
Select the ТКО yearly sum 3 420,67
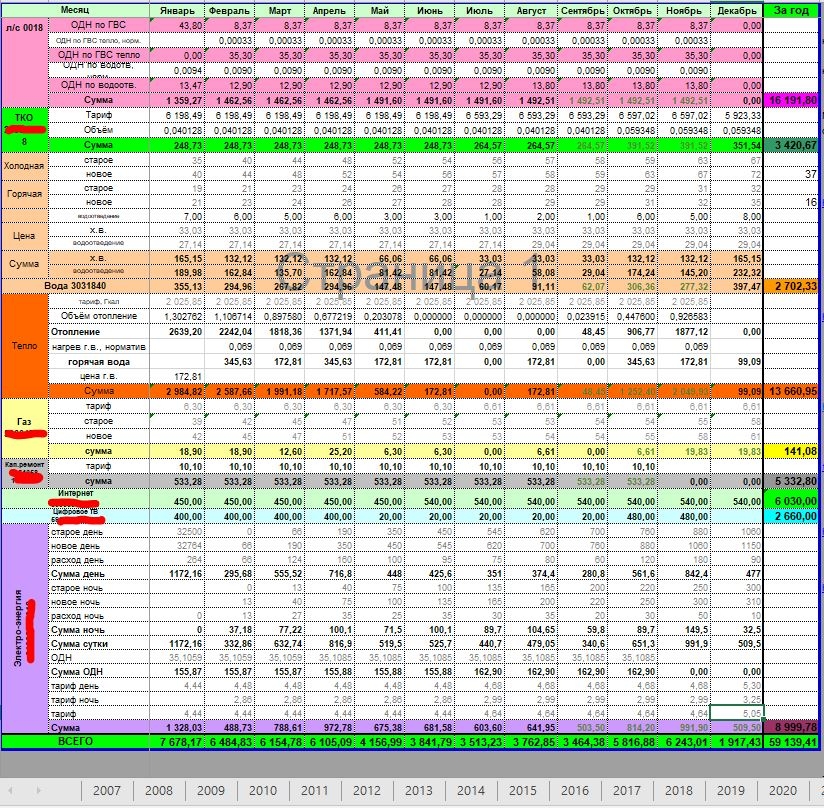(791, 145)
